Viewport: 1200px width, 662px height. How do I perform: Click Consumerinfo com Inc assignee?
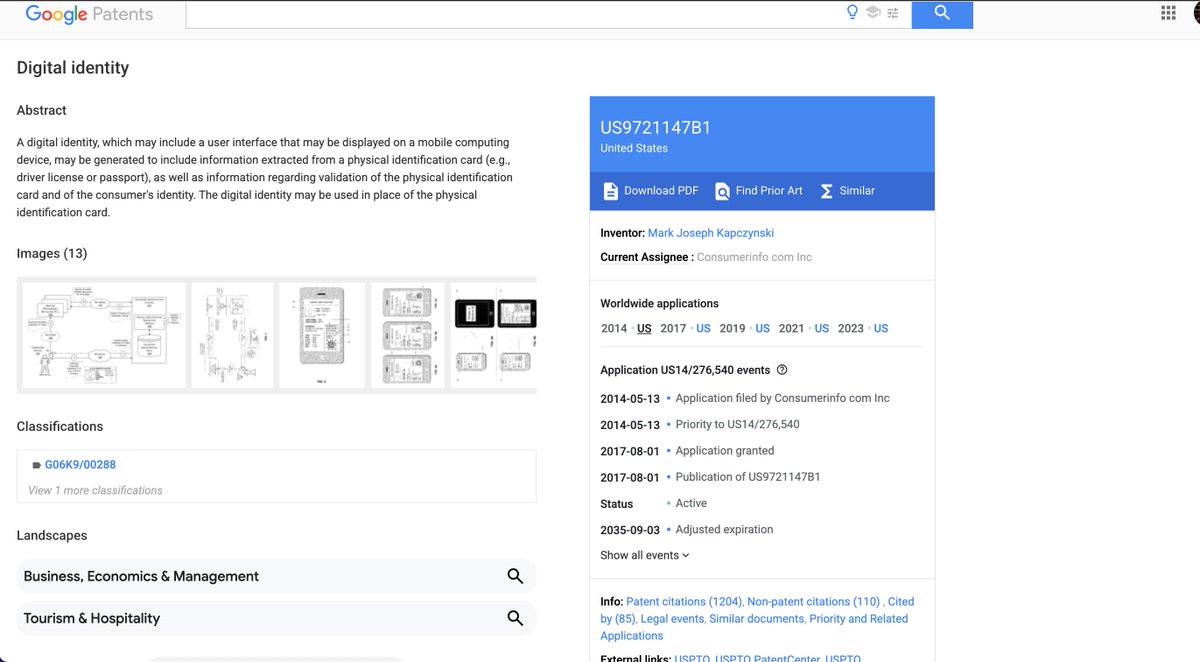click(x=754, y=257)
